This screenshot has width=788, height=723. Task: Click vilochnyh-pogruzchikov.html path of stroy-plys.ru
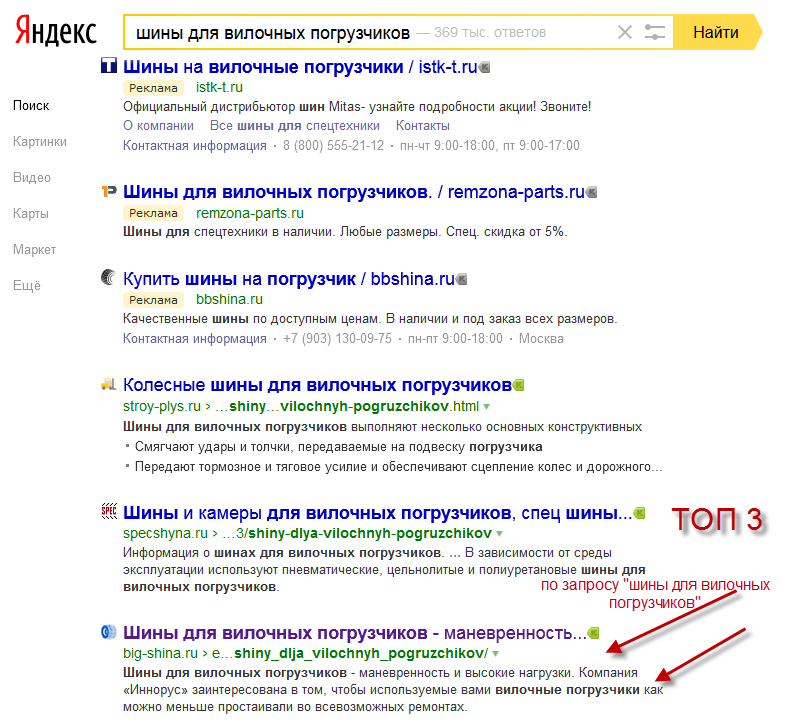(x=379, y=406)
